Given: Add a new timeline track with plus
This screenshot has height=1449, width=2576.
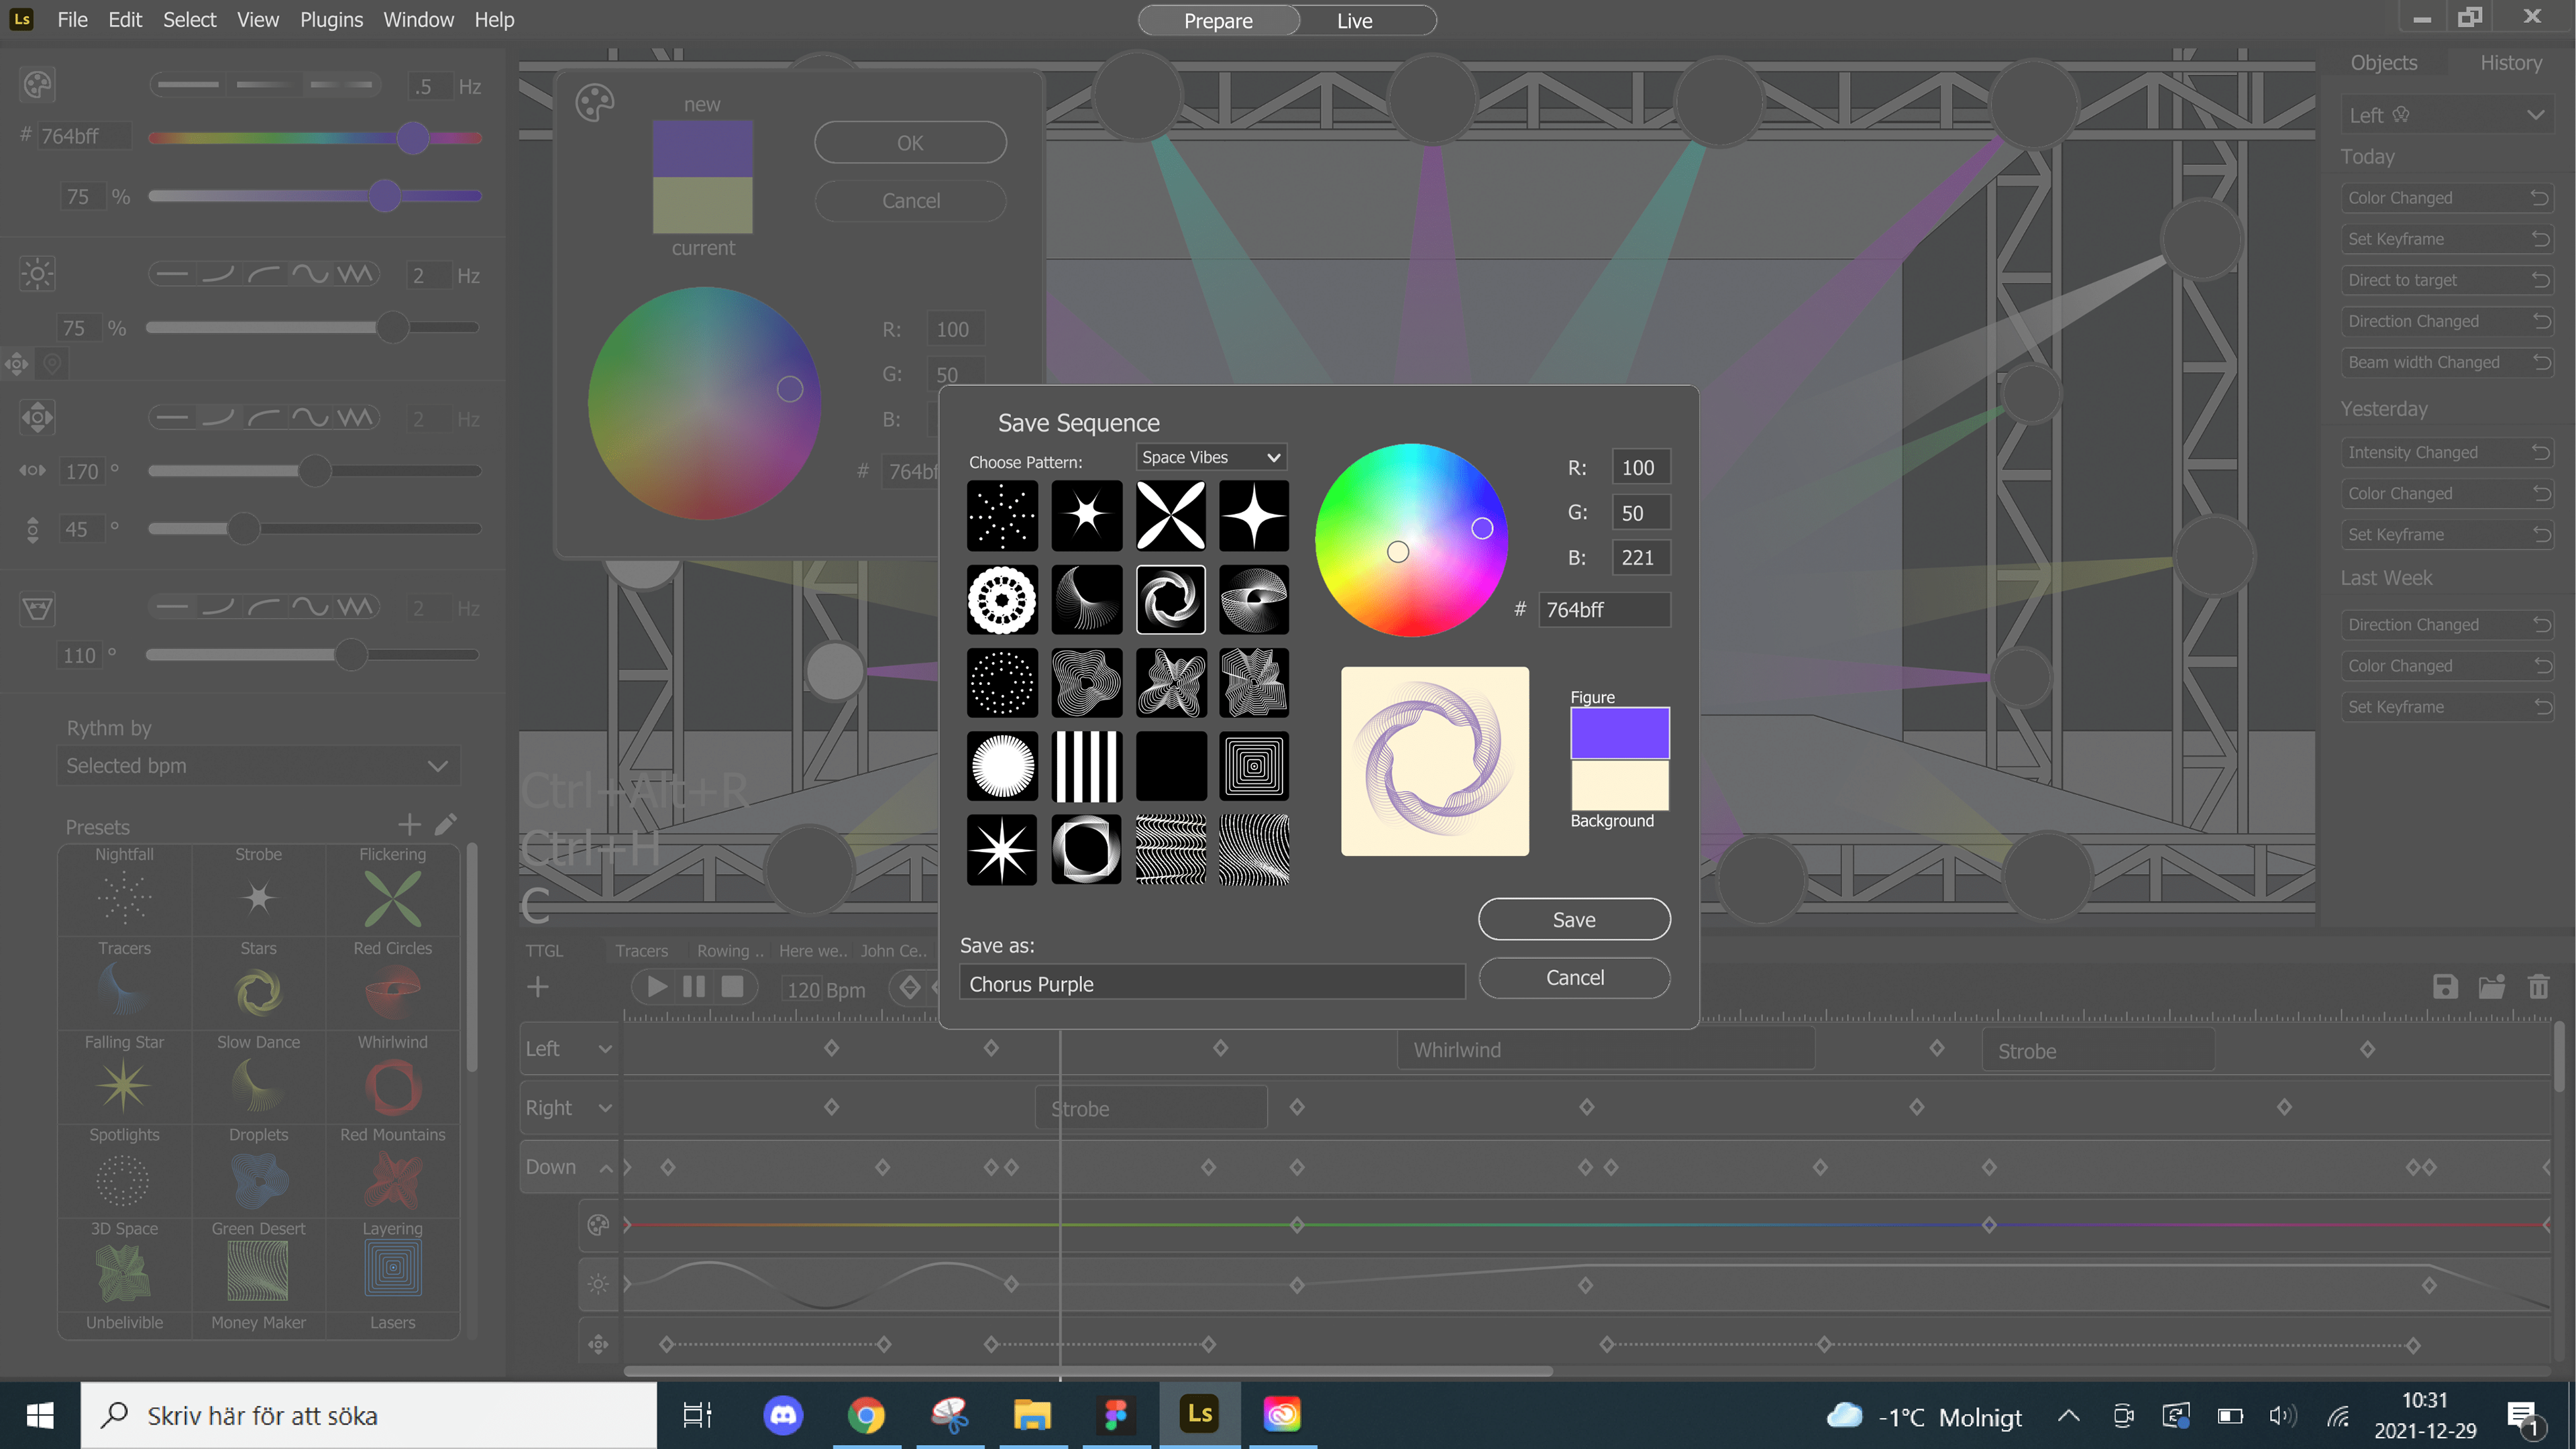Looking at the screenshot, I should tap(538, 987).
